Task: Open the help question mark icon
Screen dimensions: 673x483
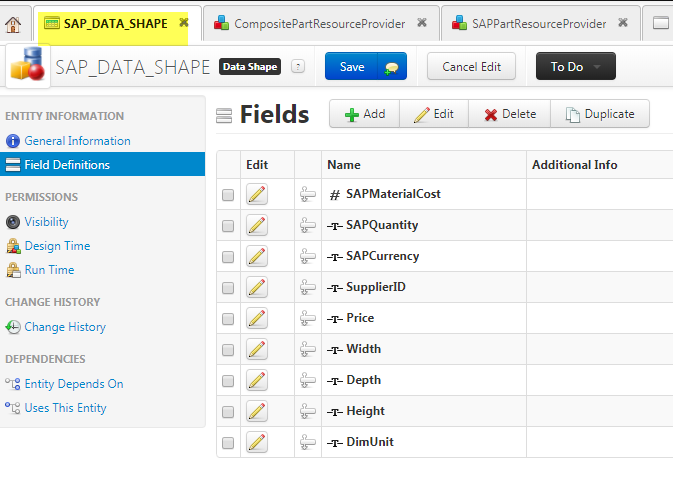Action: [298, 67]
